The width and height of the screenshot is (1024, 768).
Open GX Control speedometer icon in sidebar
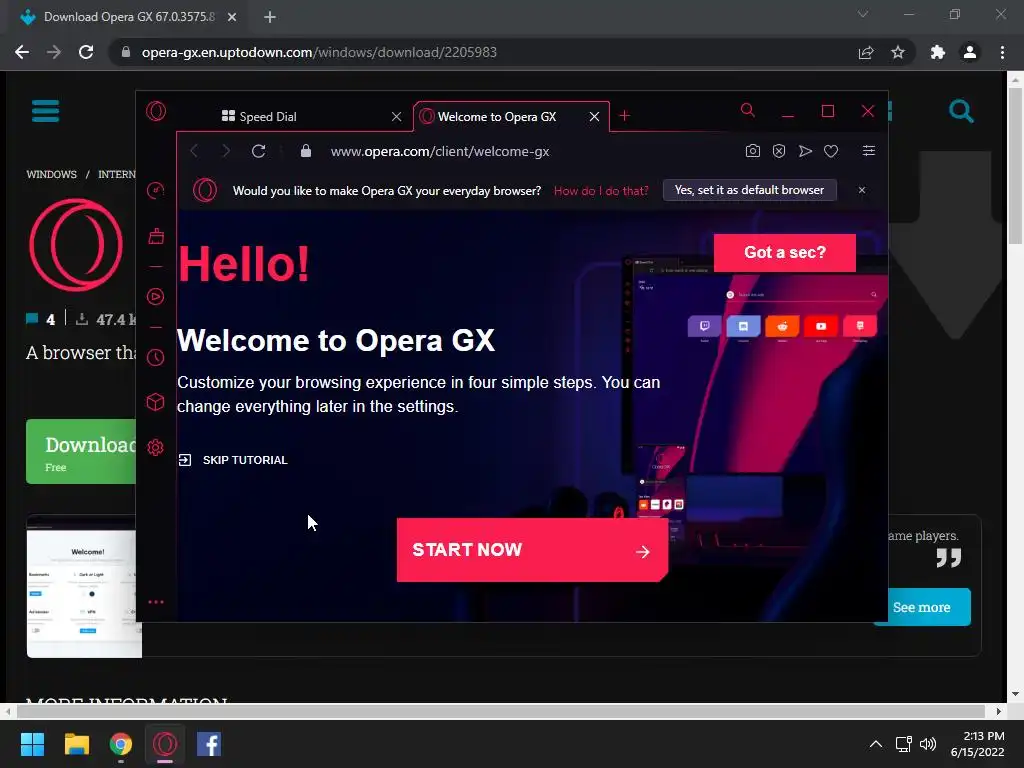point(155,191)
